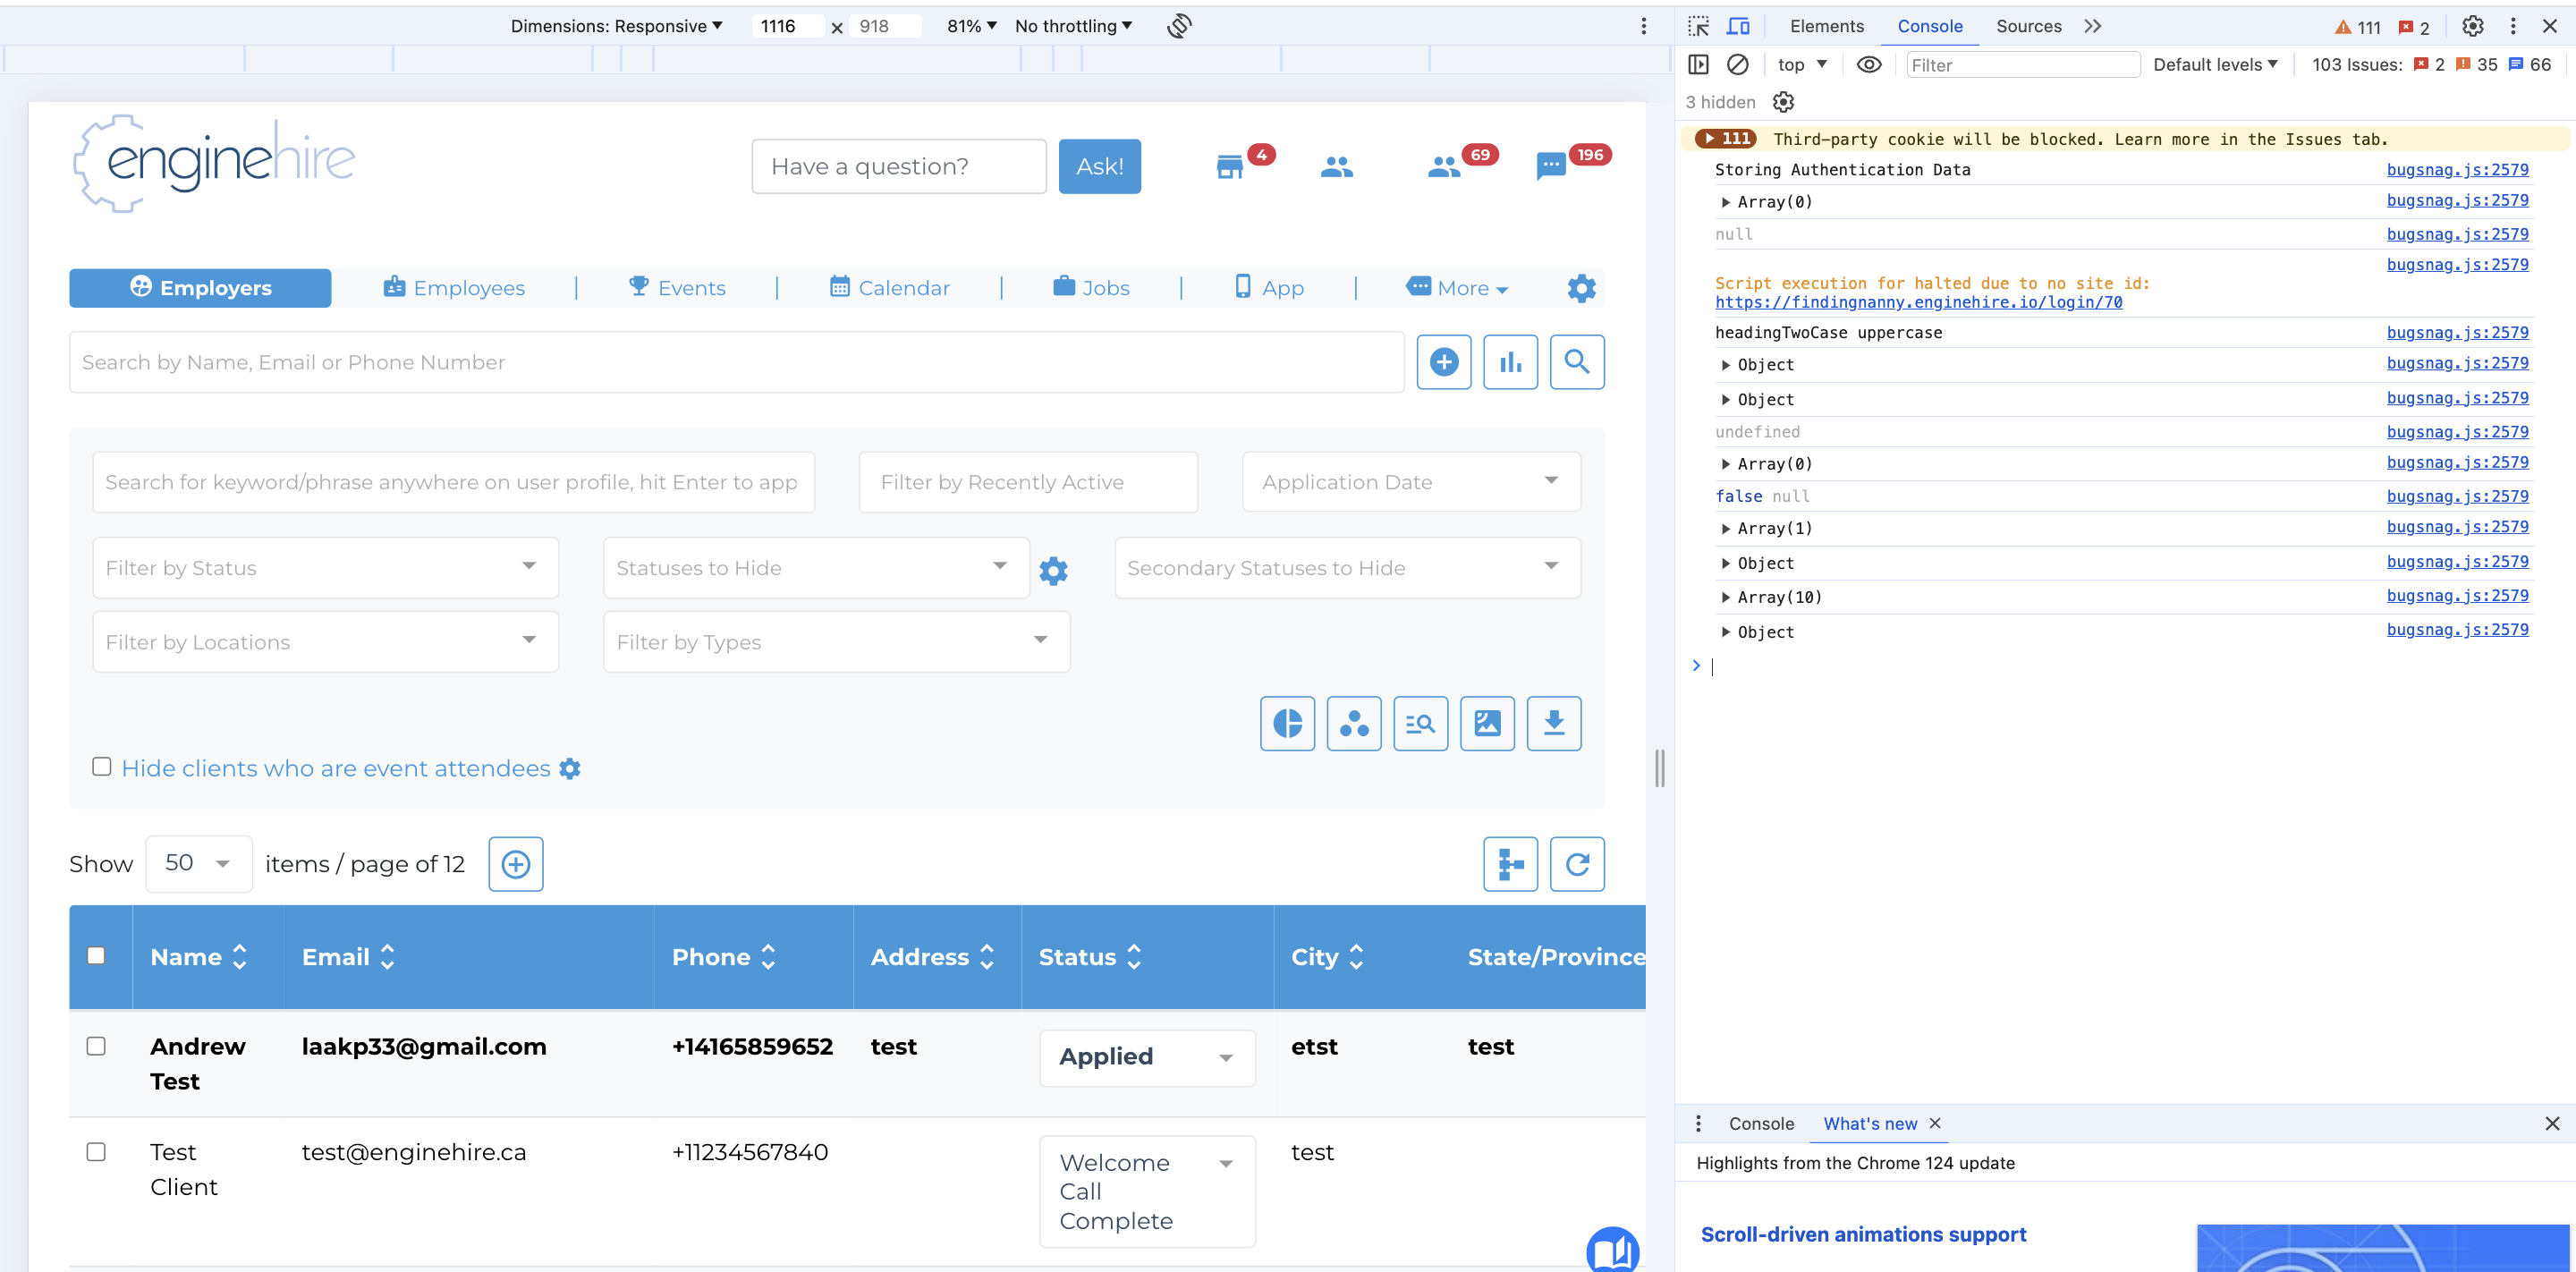Click the Search by Name, Email or Phone field
The image size is (2576, 1272).
click(x=737, y=361)
